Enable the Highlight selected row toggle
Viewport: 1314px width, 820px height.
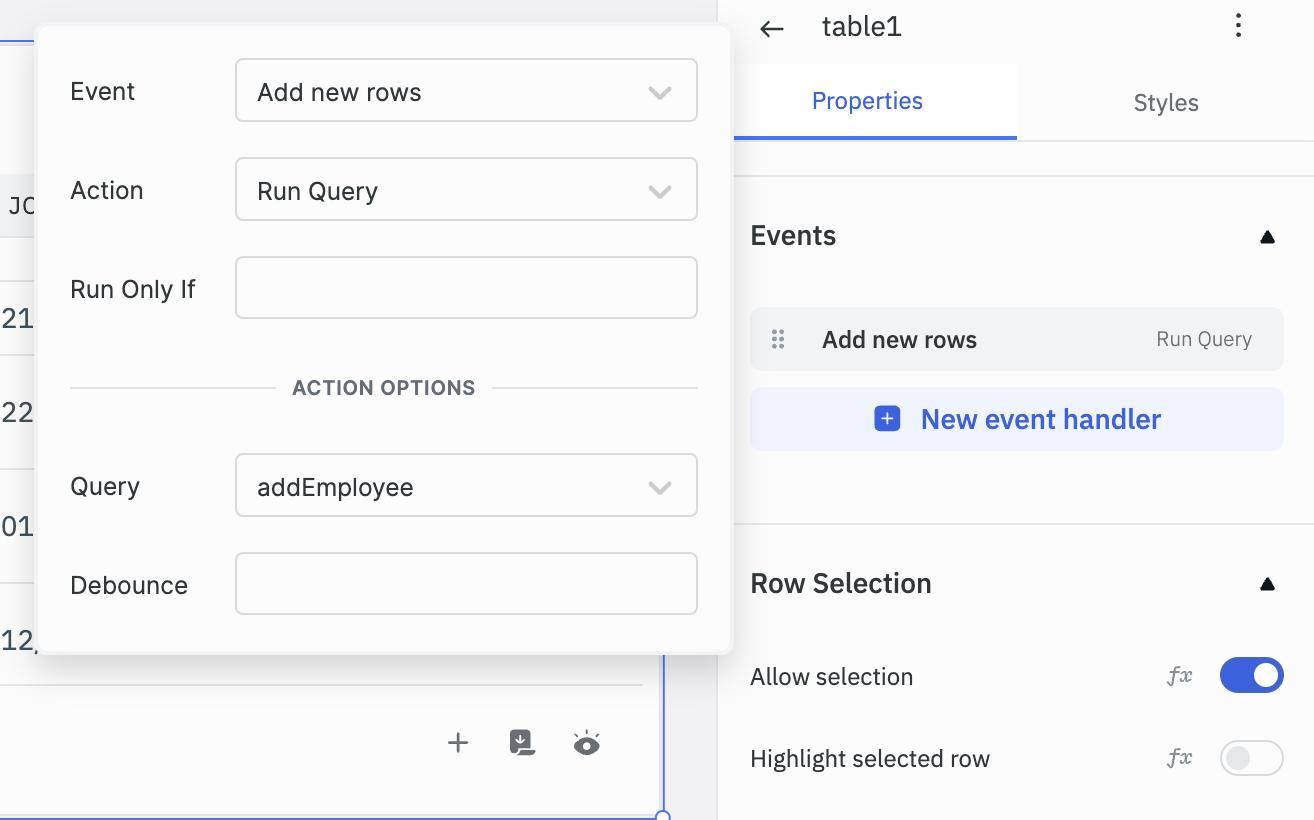tap(1251, 759)
